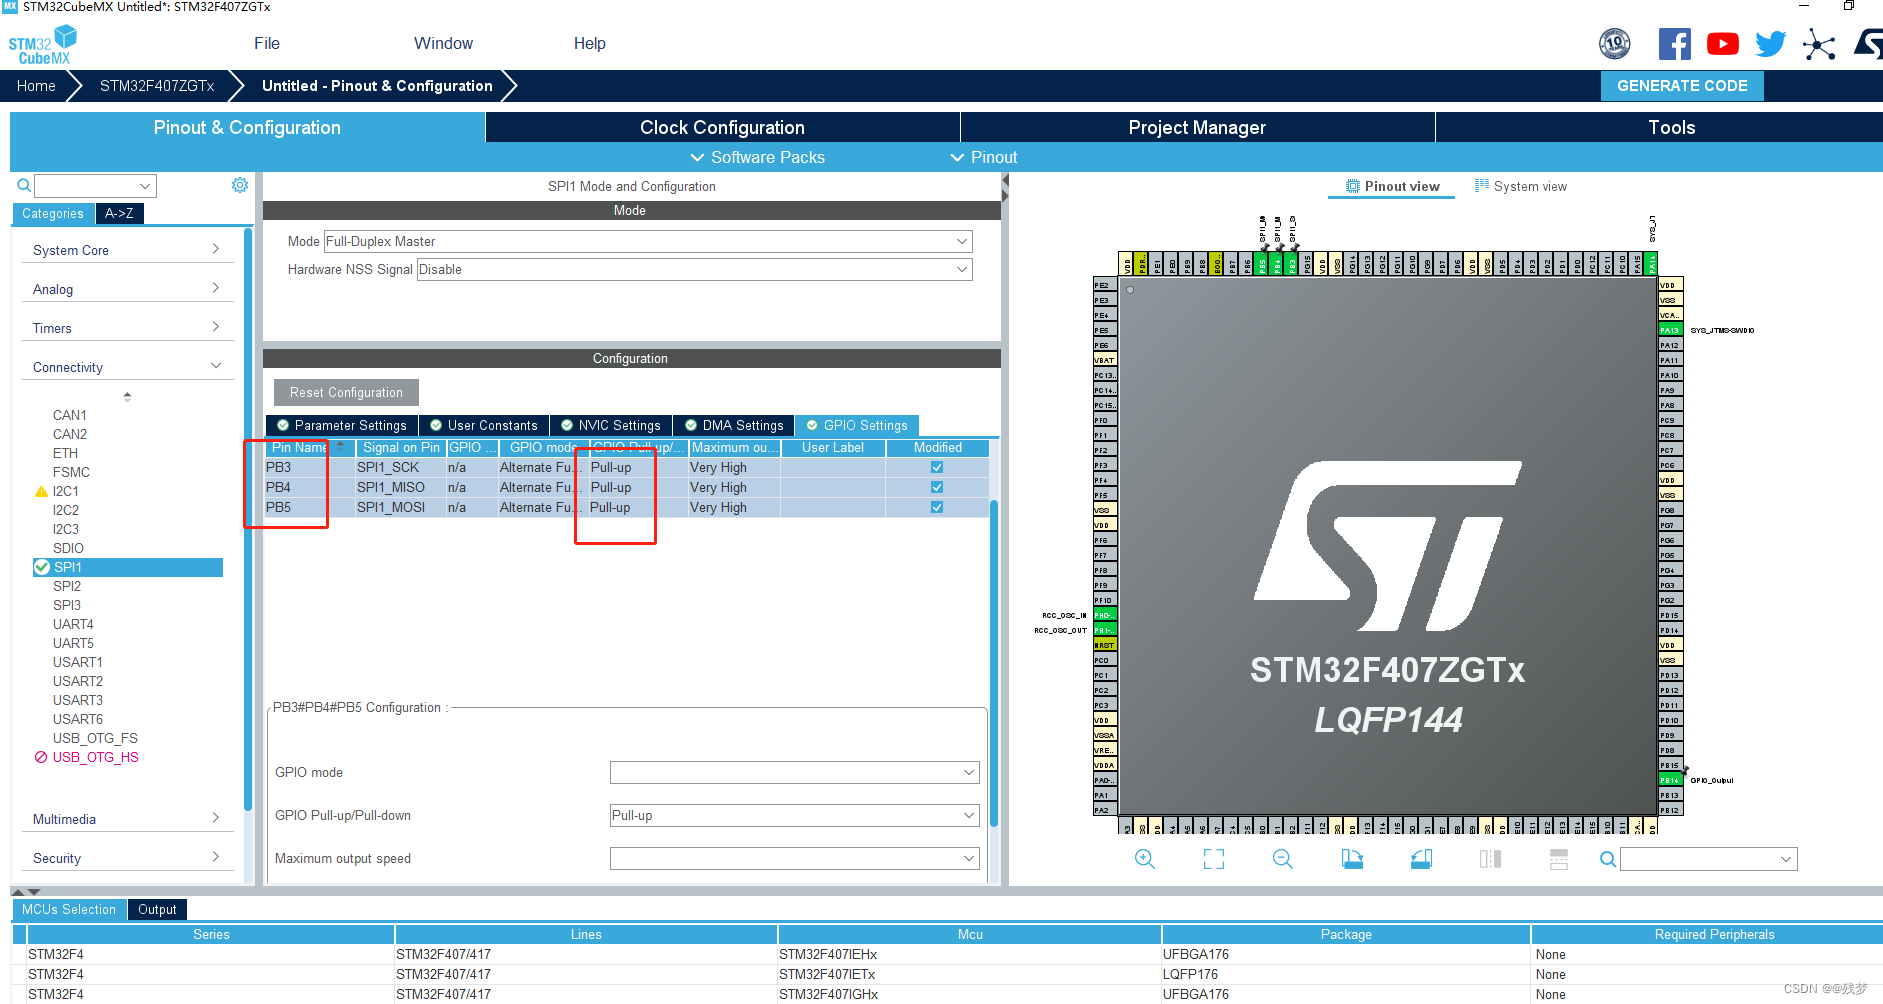
Task: Toggle Modified checkbox for PB5 row
Action: tap(937, 507)
